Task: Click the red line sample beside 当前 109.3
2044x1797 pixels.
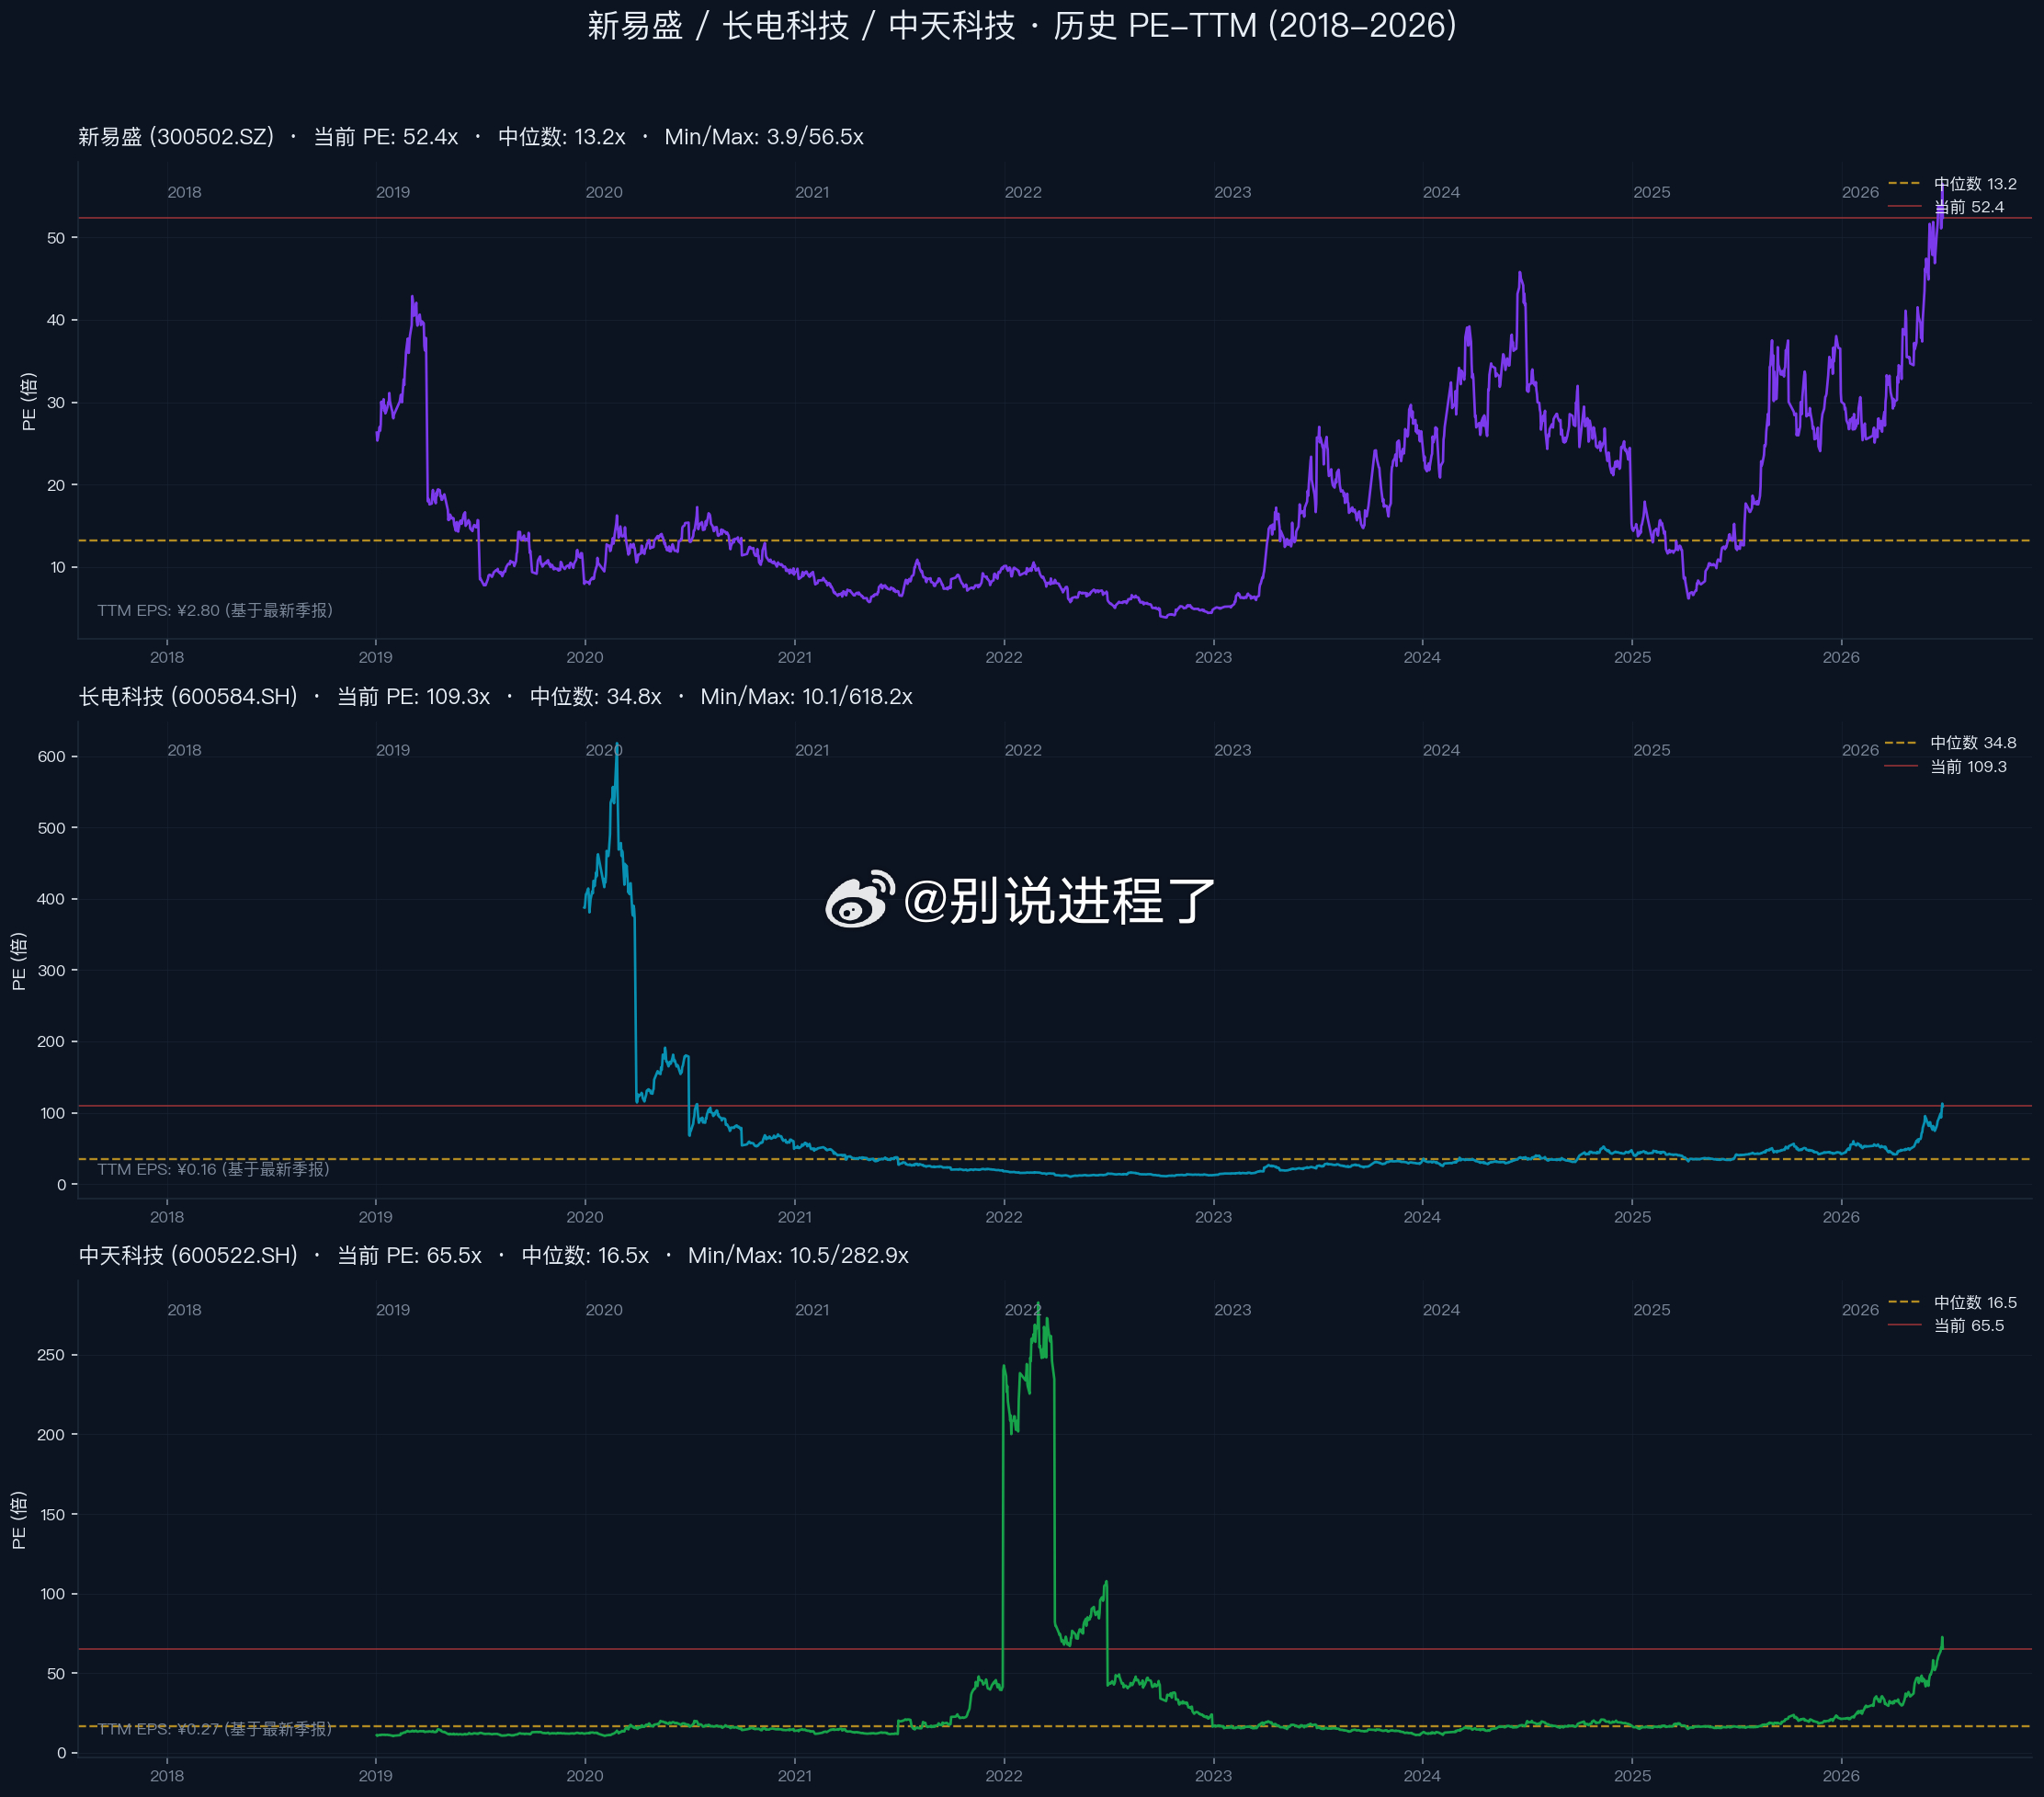Action: pyautogui.click(x=1901, y=767)
